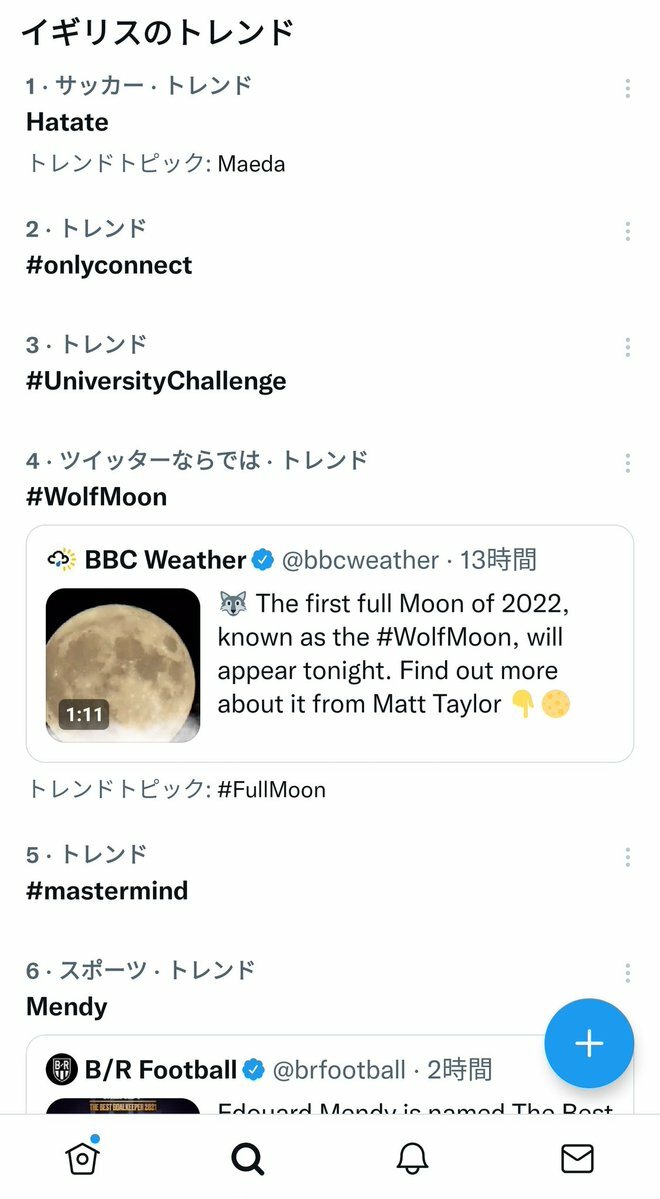Open more options for Mendy trend

[x=627, y=972]
